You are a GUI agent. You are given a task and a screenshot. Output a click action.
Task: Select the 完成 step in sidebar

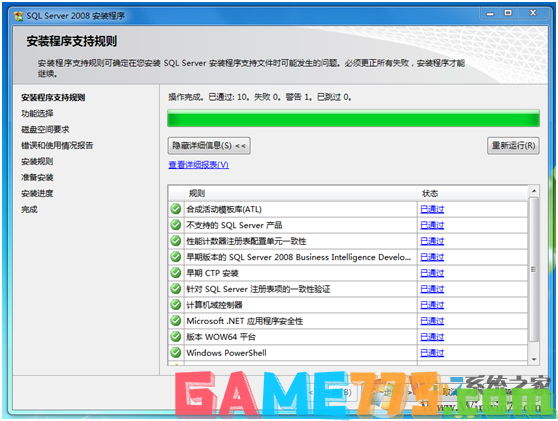click(x=29, y=210)
